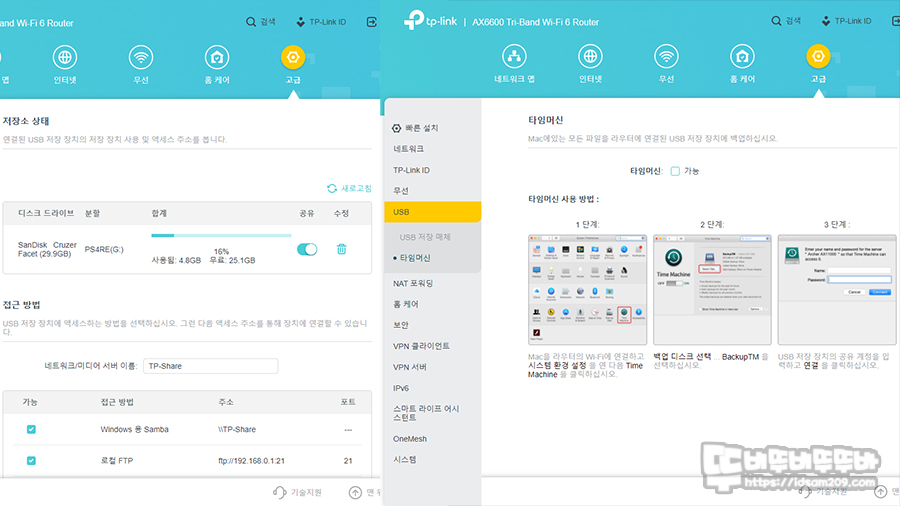
Task: Open 무선 sidebar entry
Action: tap(401, 191)
